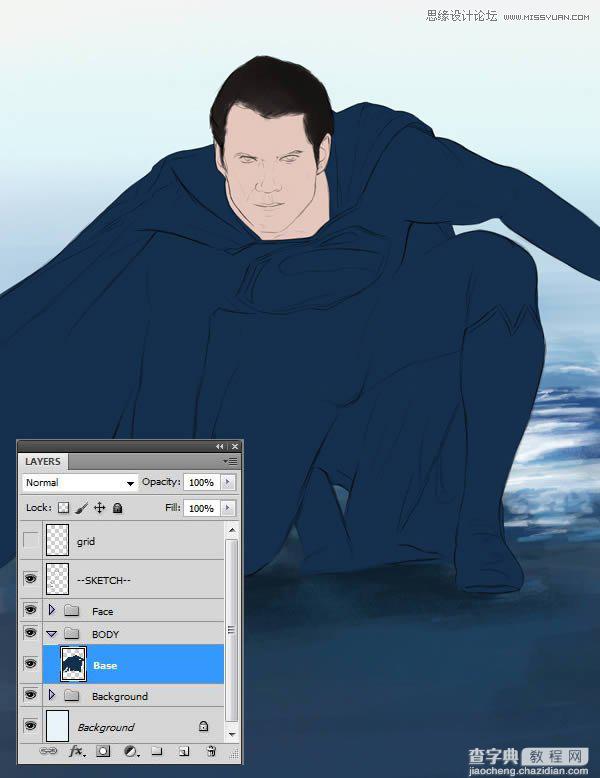Select the Background group name
Viewport: 600px width, 778px height.
click(x=120, y=697)
